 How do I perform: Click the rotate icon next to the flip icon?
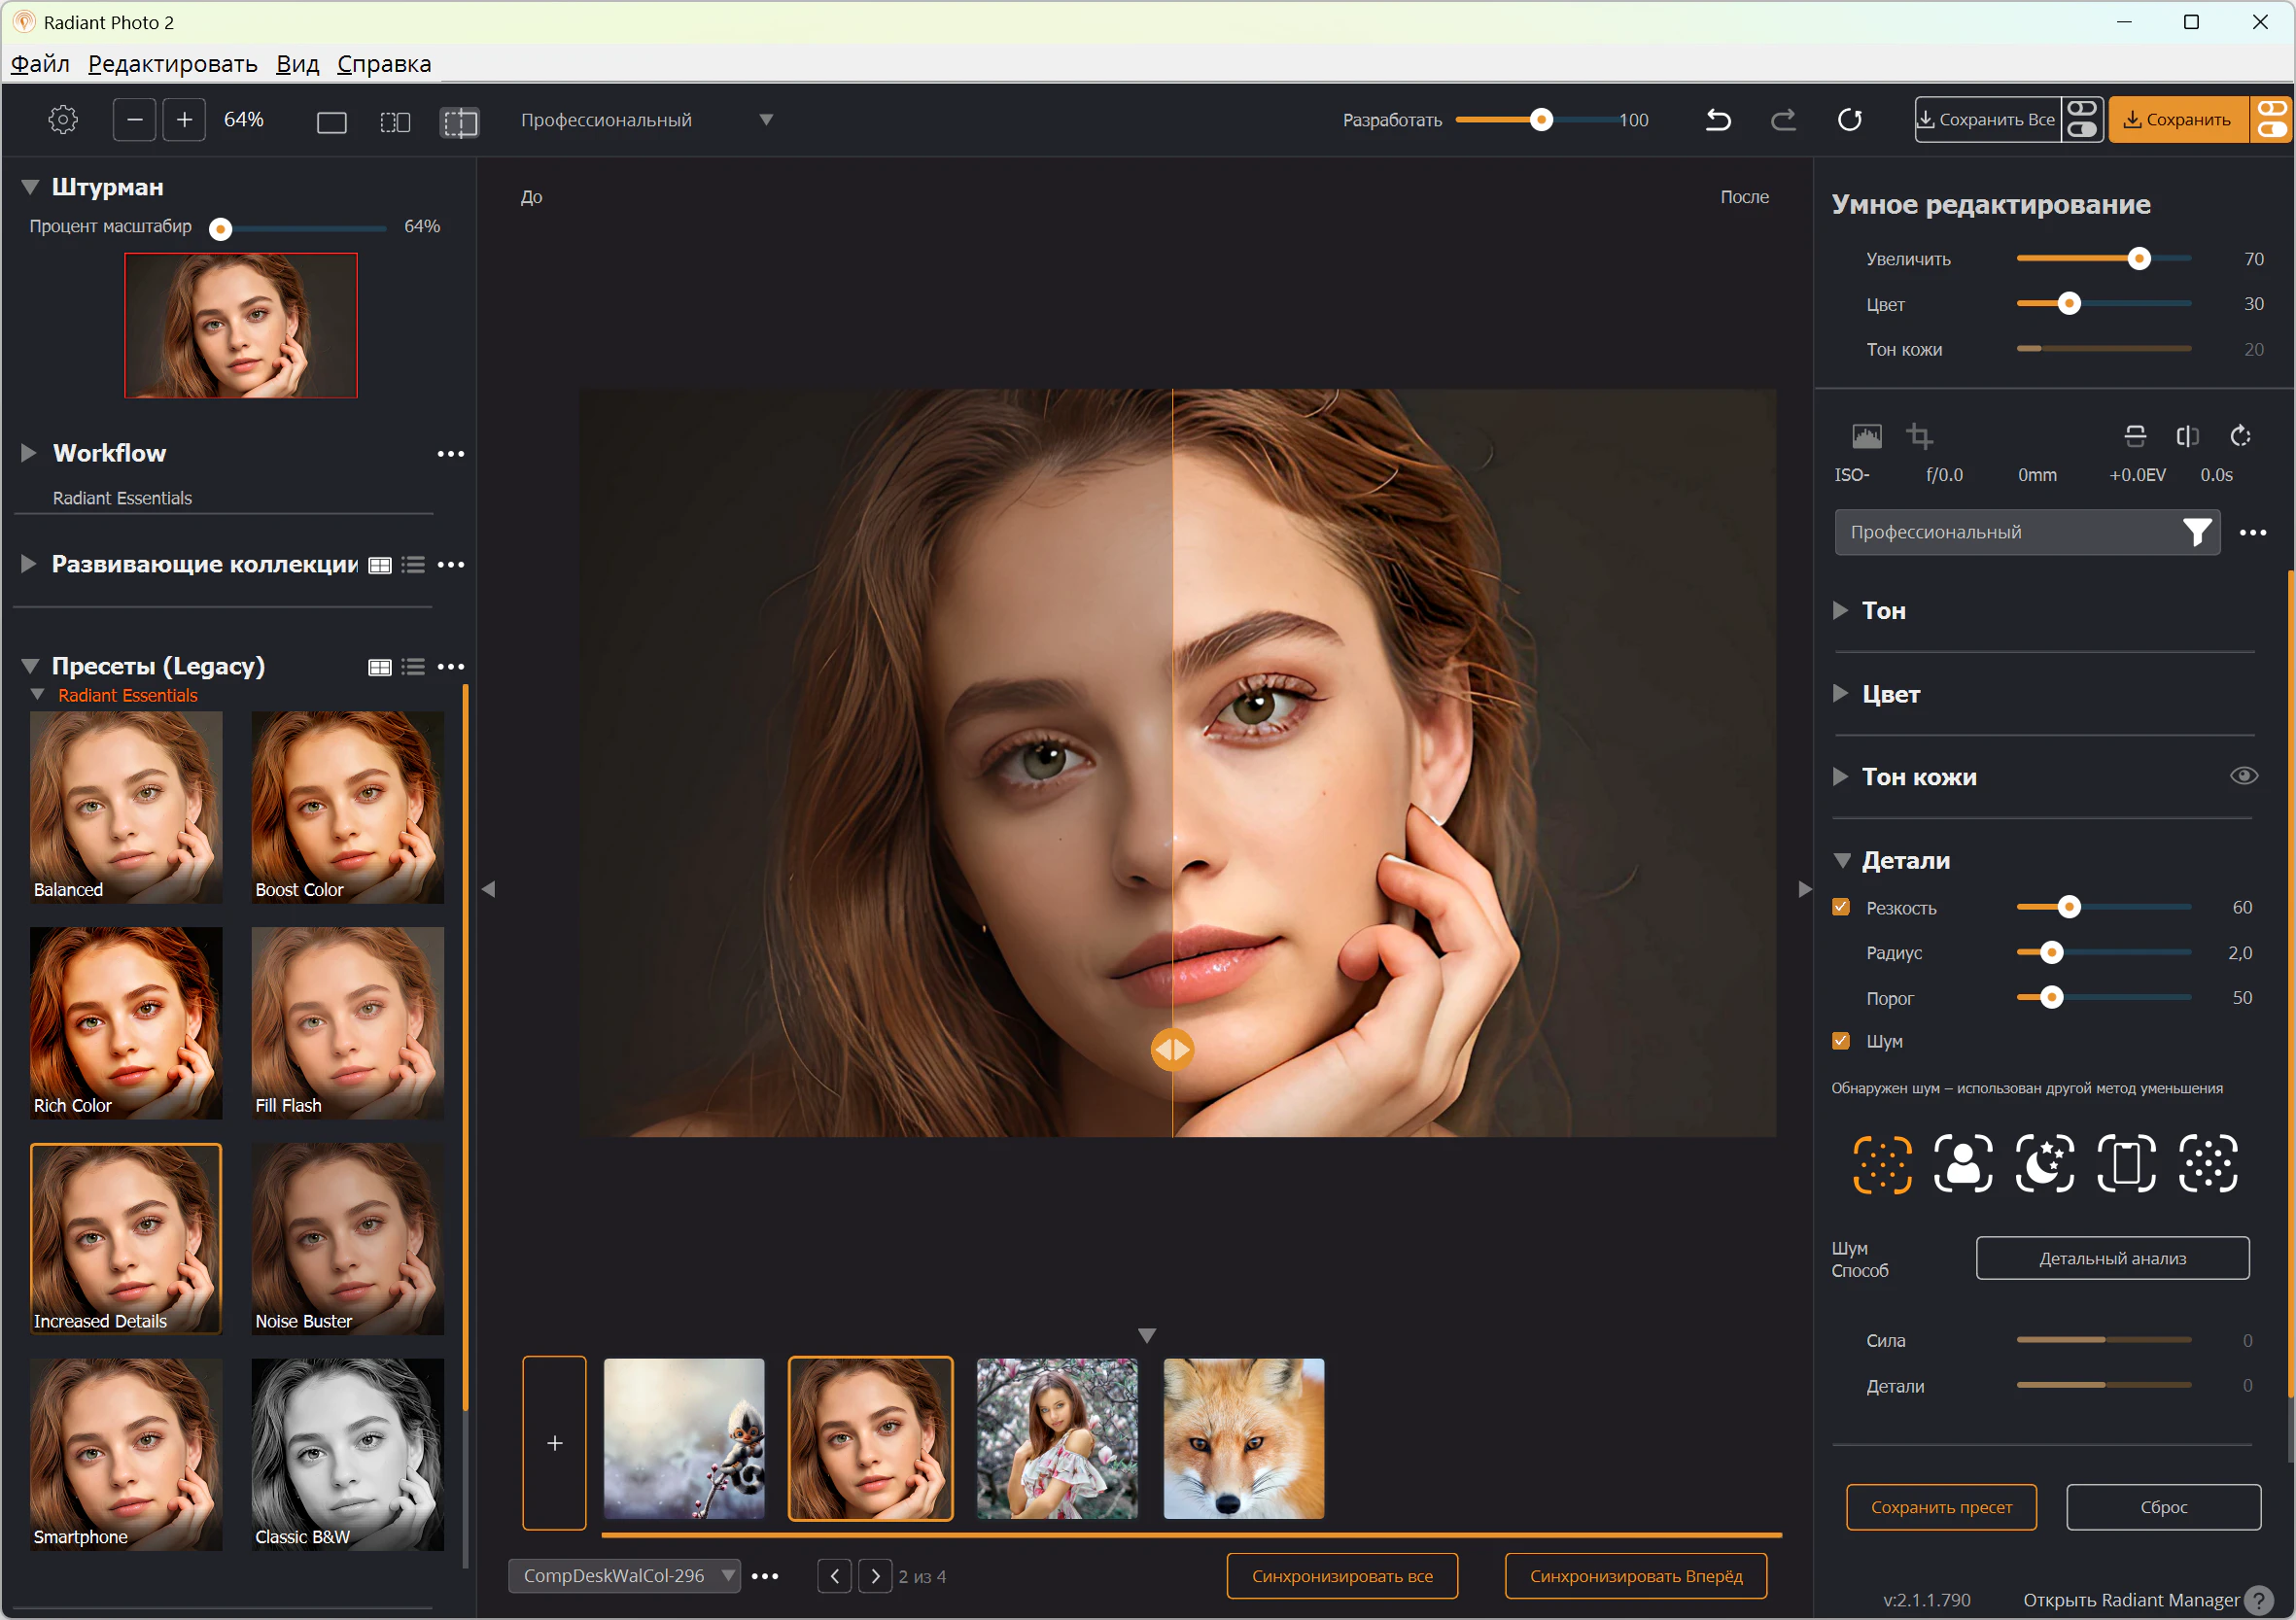pyautogui.click(x=2240, y=436)
